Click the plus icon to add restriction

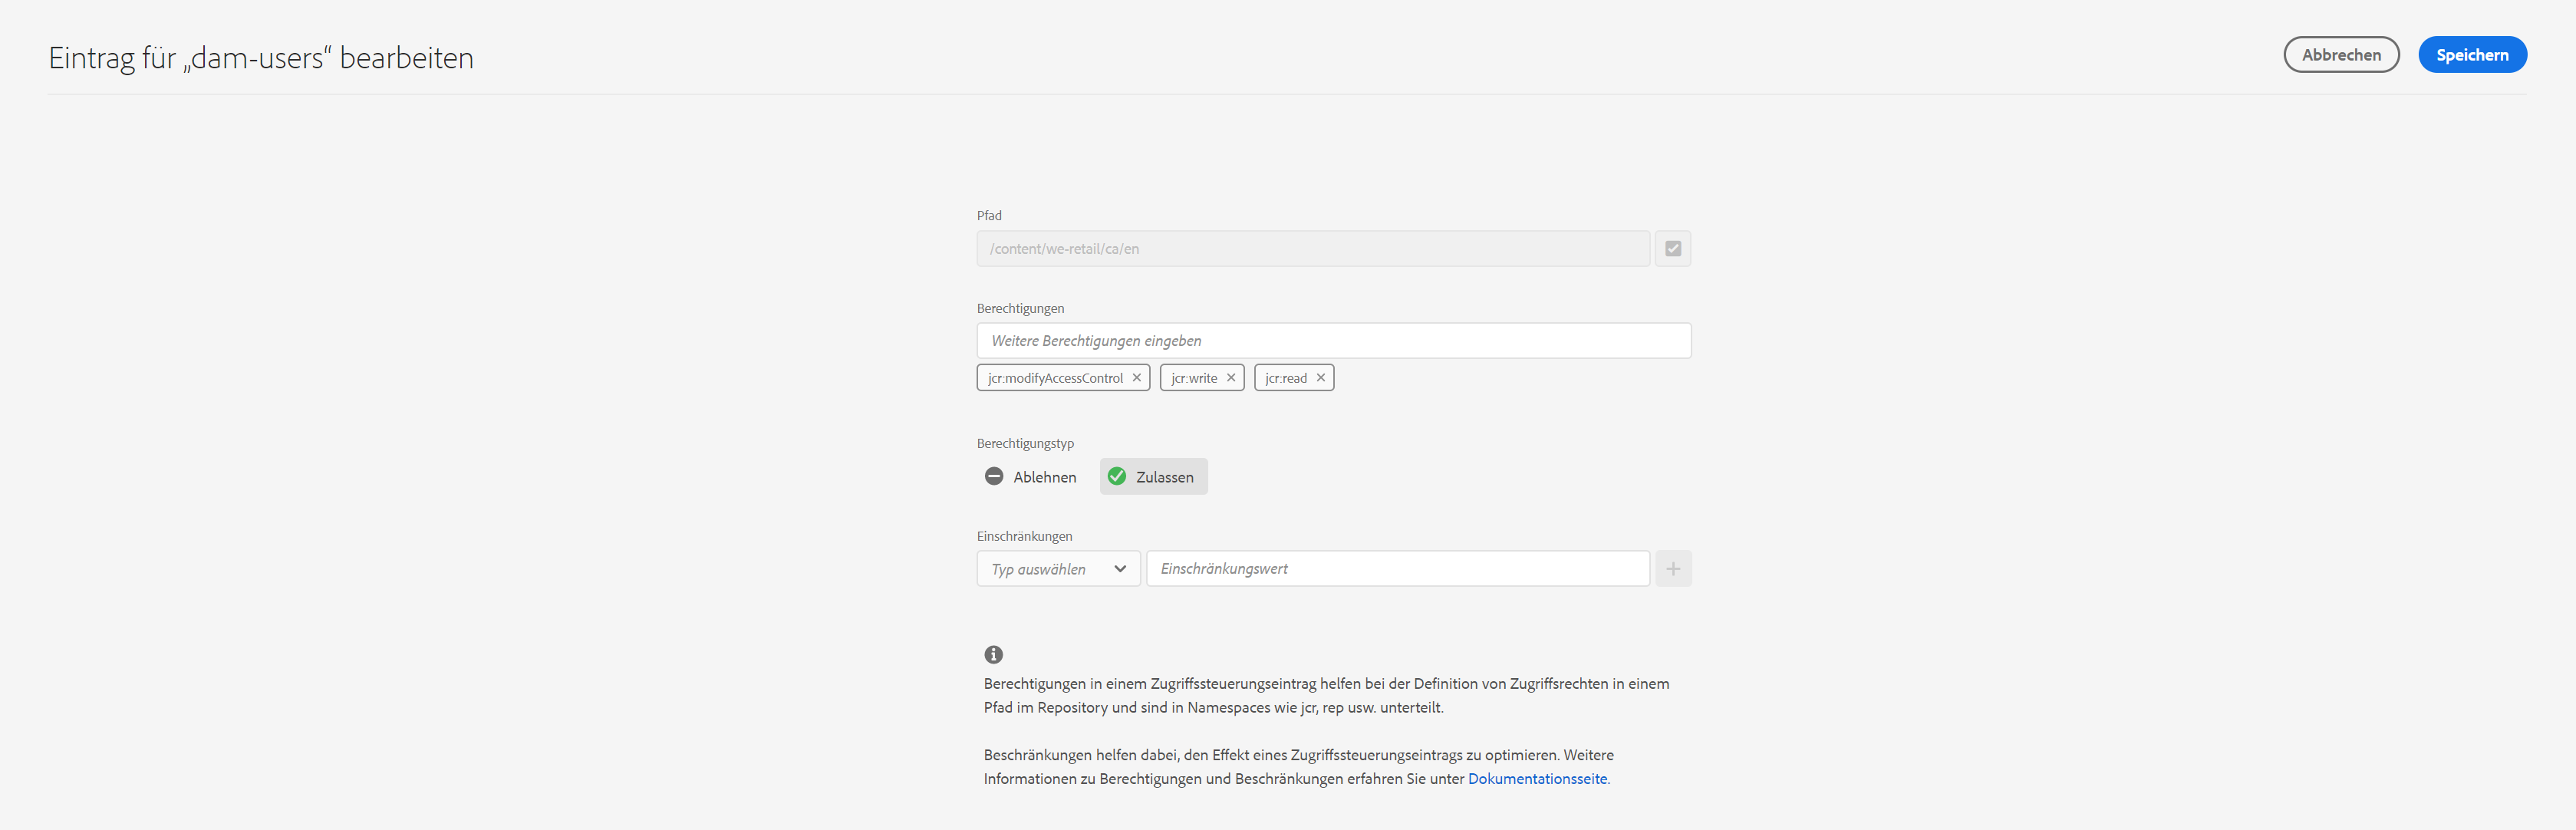1672,569
